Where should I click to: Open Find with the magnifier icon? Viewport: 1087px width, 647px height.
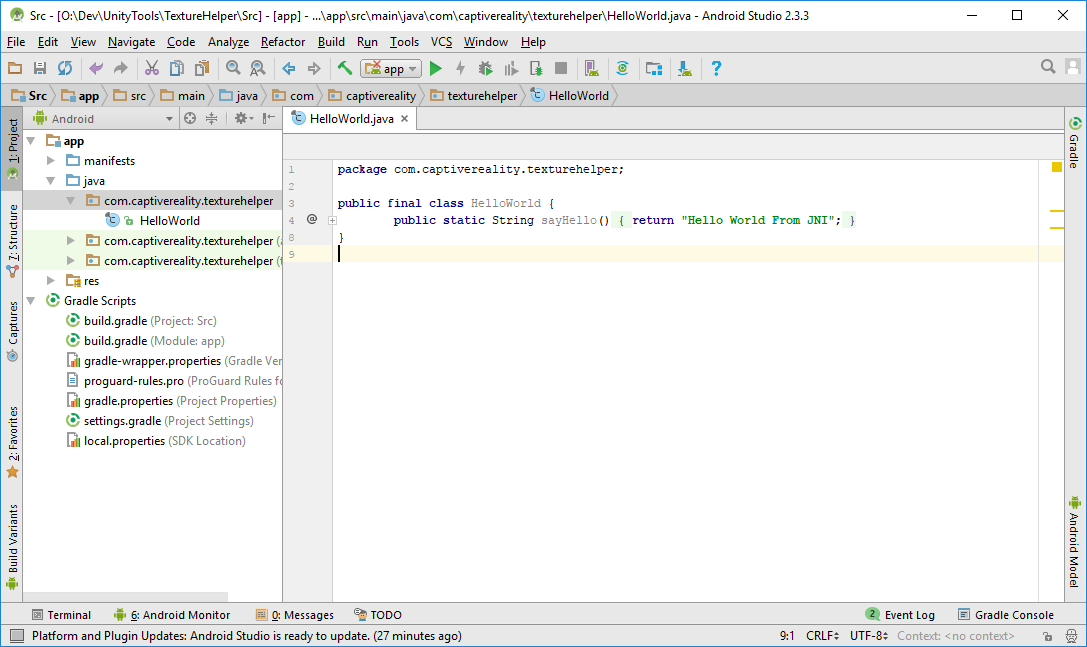click(x=233, y=68)
